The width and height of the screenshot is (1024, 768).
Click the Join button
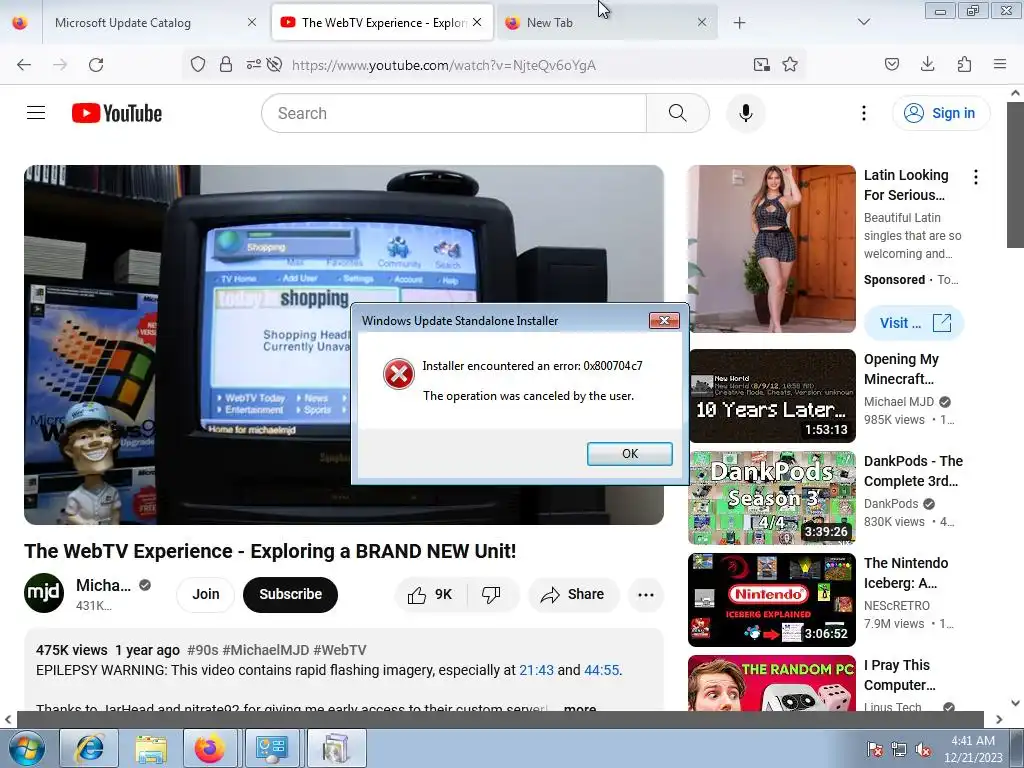(206, 594)
